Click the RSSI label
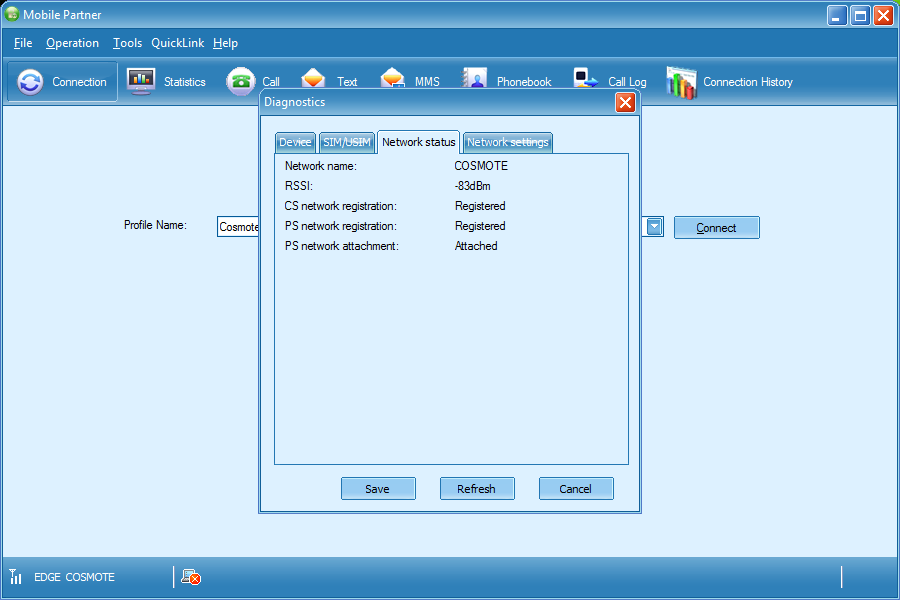Image resolution: width=900 pixels, height=600 pixels. [x=298, y=186]
